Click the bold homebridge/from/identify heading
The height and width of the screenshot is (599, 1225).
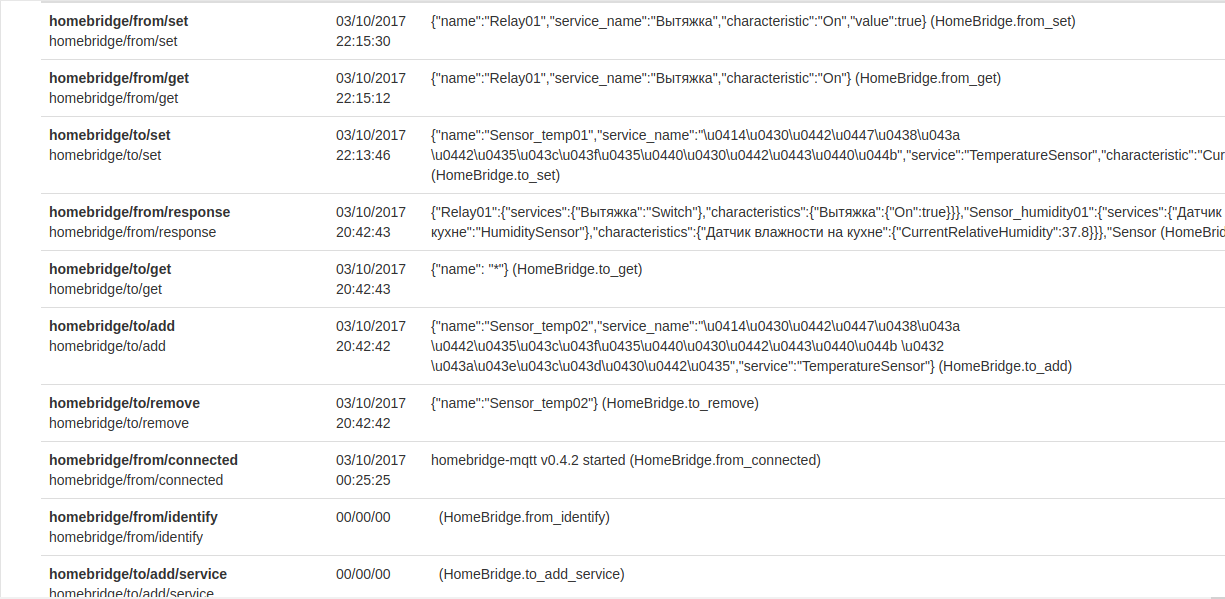point(133,517)
